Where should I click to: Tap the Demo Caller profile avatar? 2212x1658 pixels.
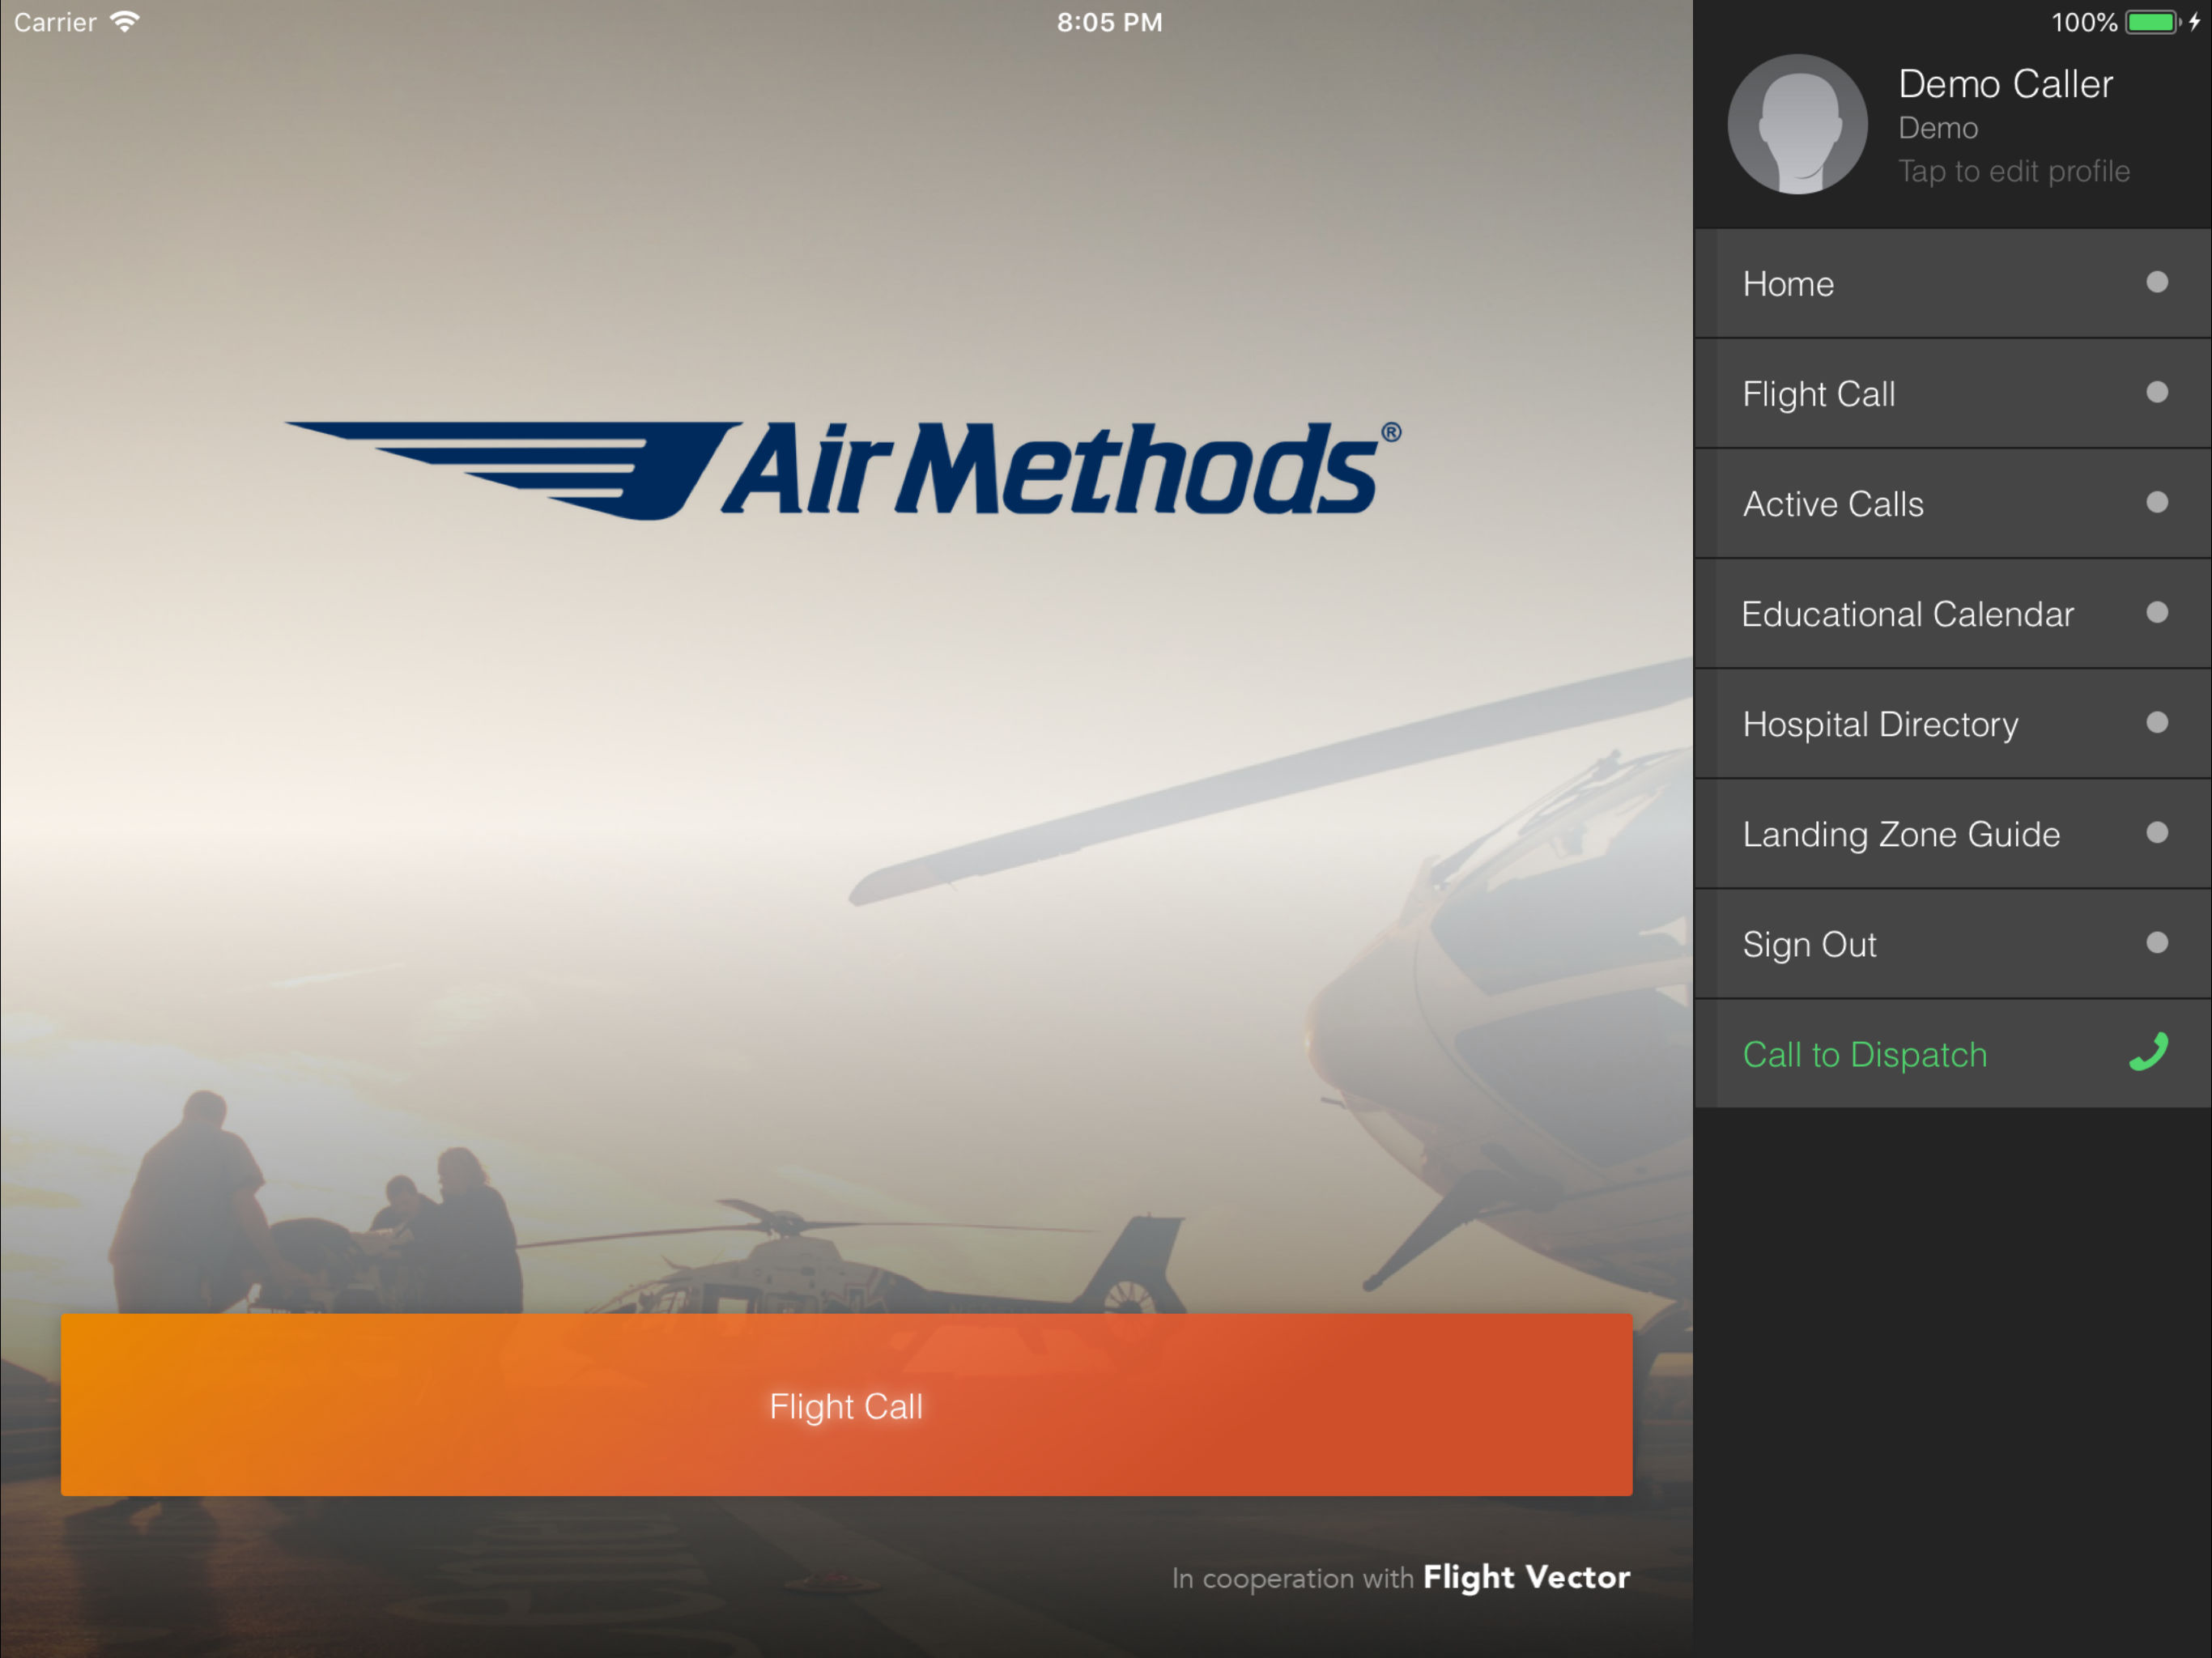tap(1797, 124)
